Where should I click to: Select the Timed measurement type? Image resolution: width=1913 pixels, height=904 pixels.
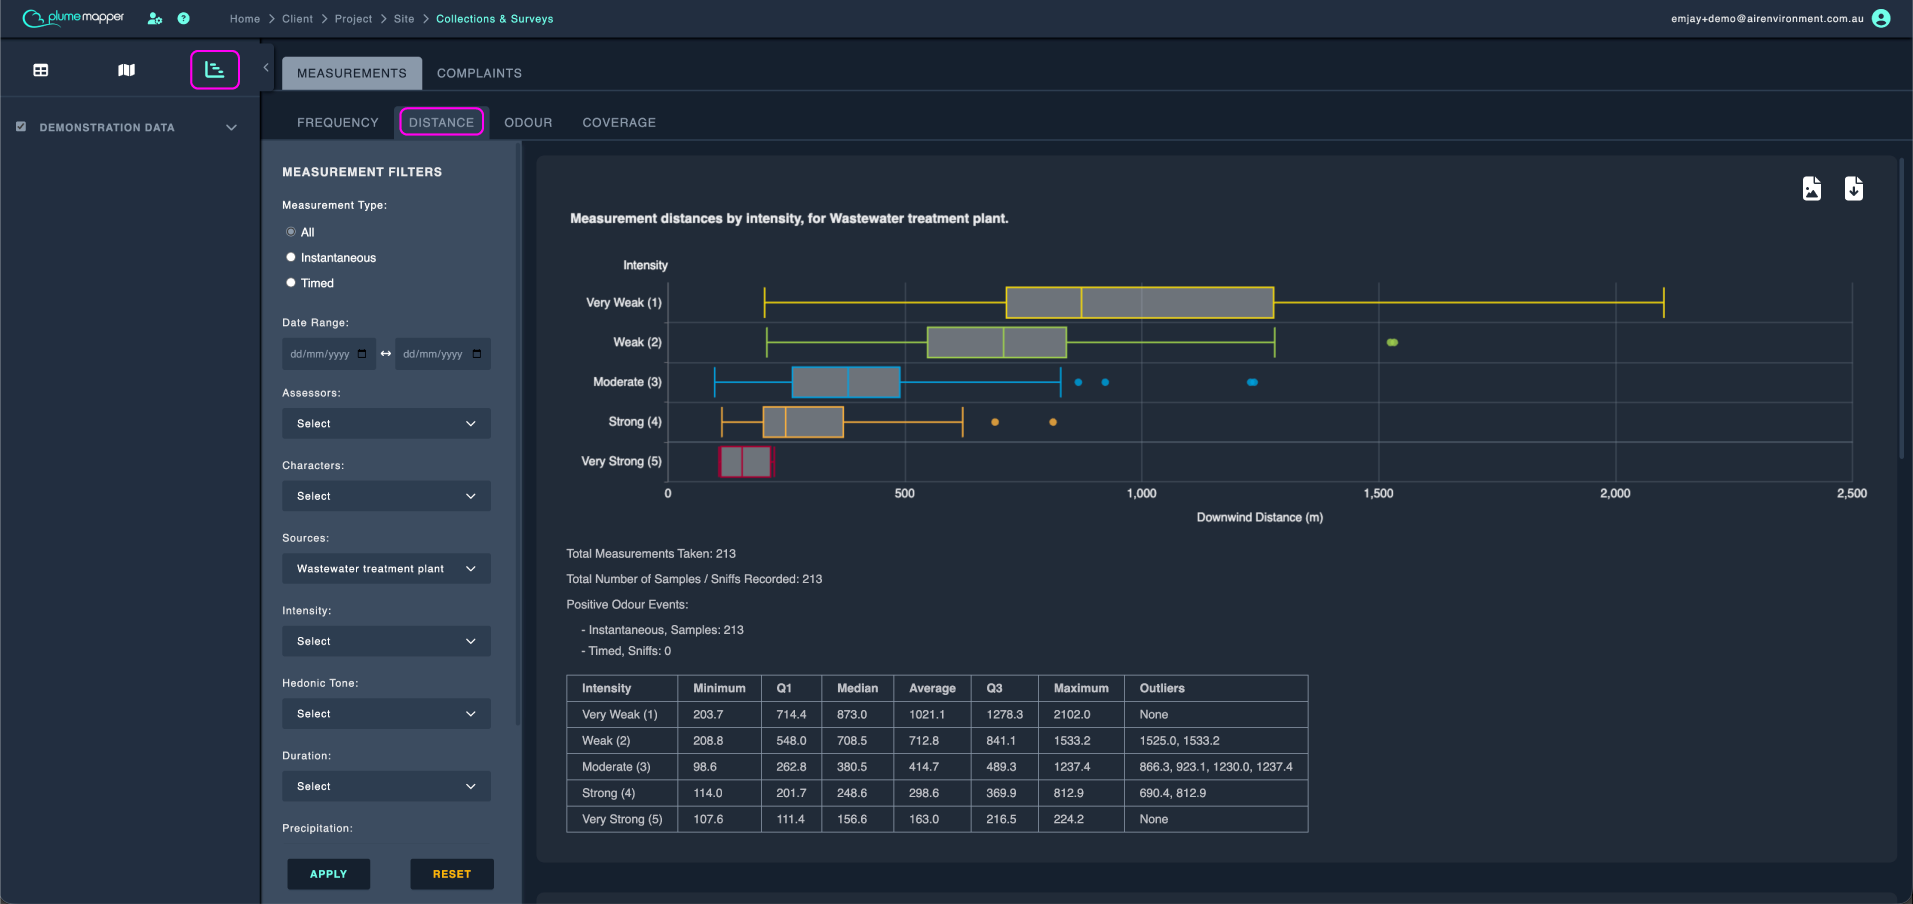coord(291,283)
